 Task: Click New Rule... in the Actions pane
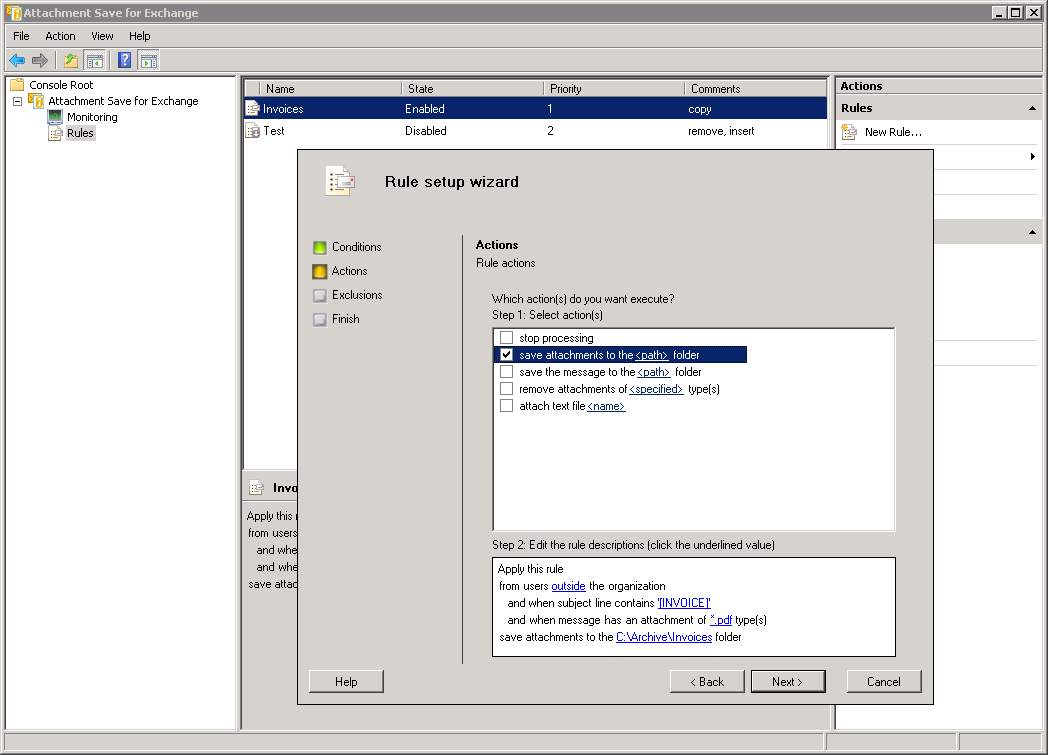(893, 132)
